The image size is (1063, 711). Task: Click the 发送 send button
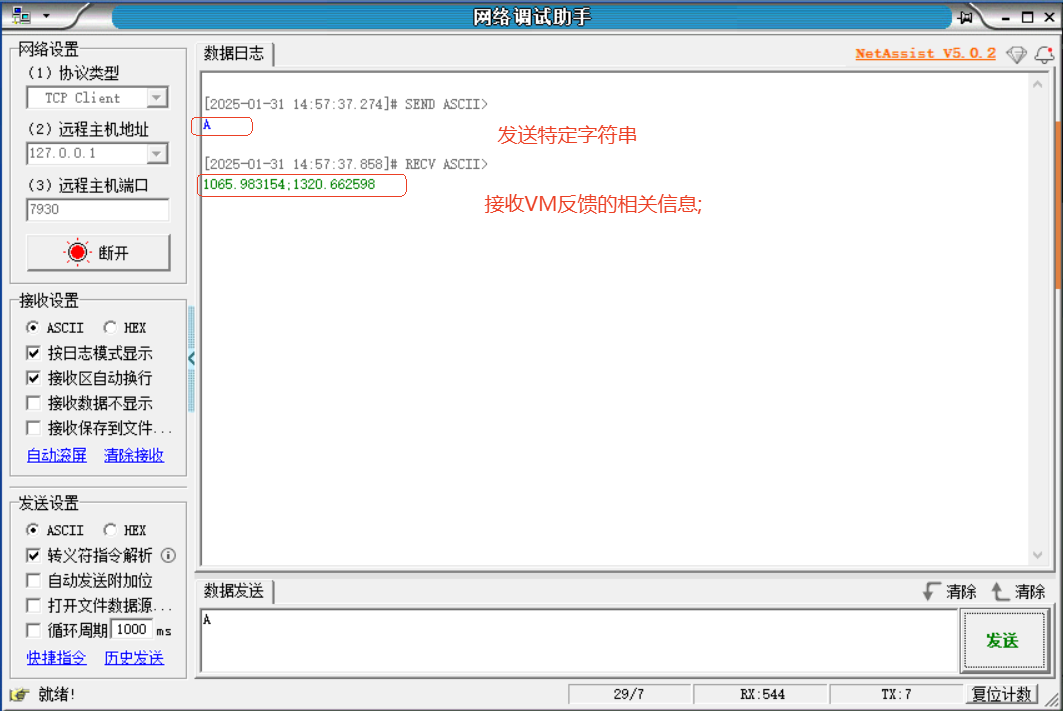tap(1003, 641)
